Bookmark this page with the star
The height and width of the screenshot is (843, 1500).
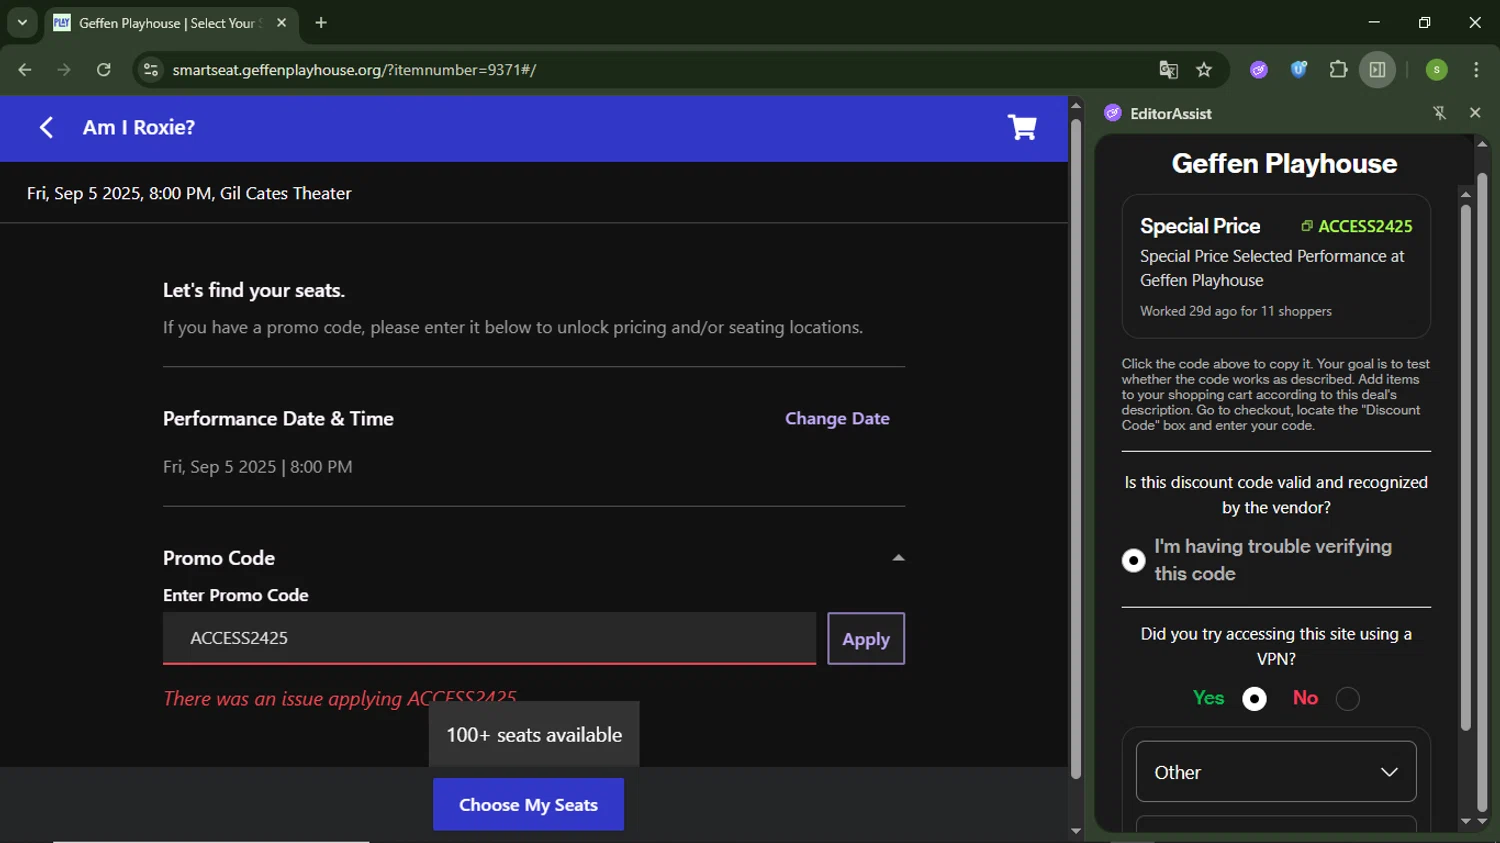1204,70
